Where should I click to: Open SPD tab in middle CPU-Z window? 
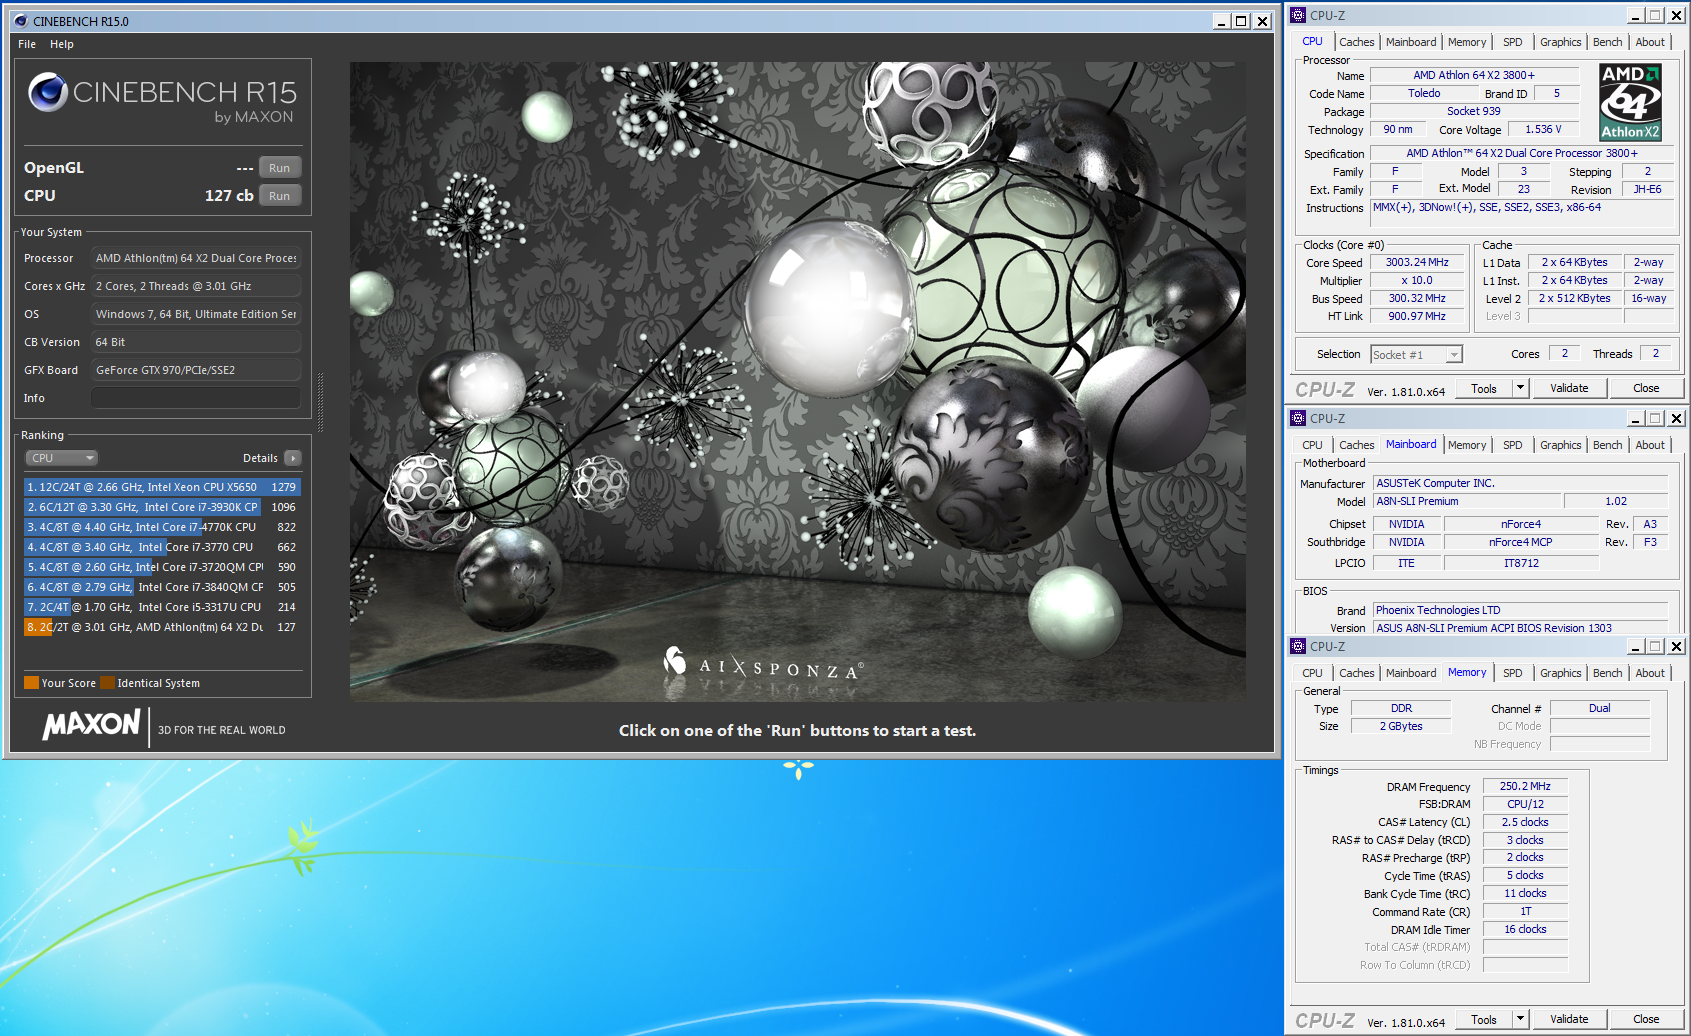[1512, 445]
